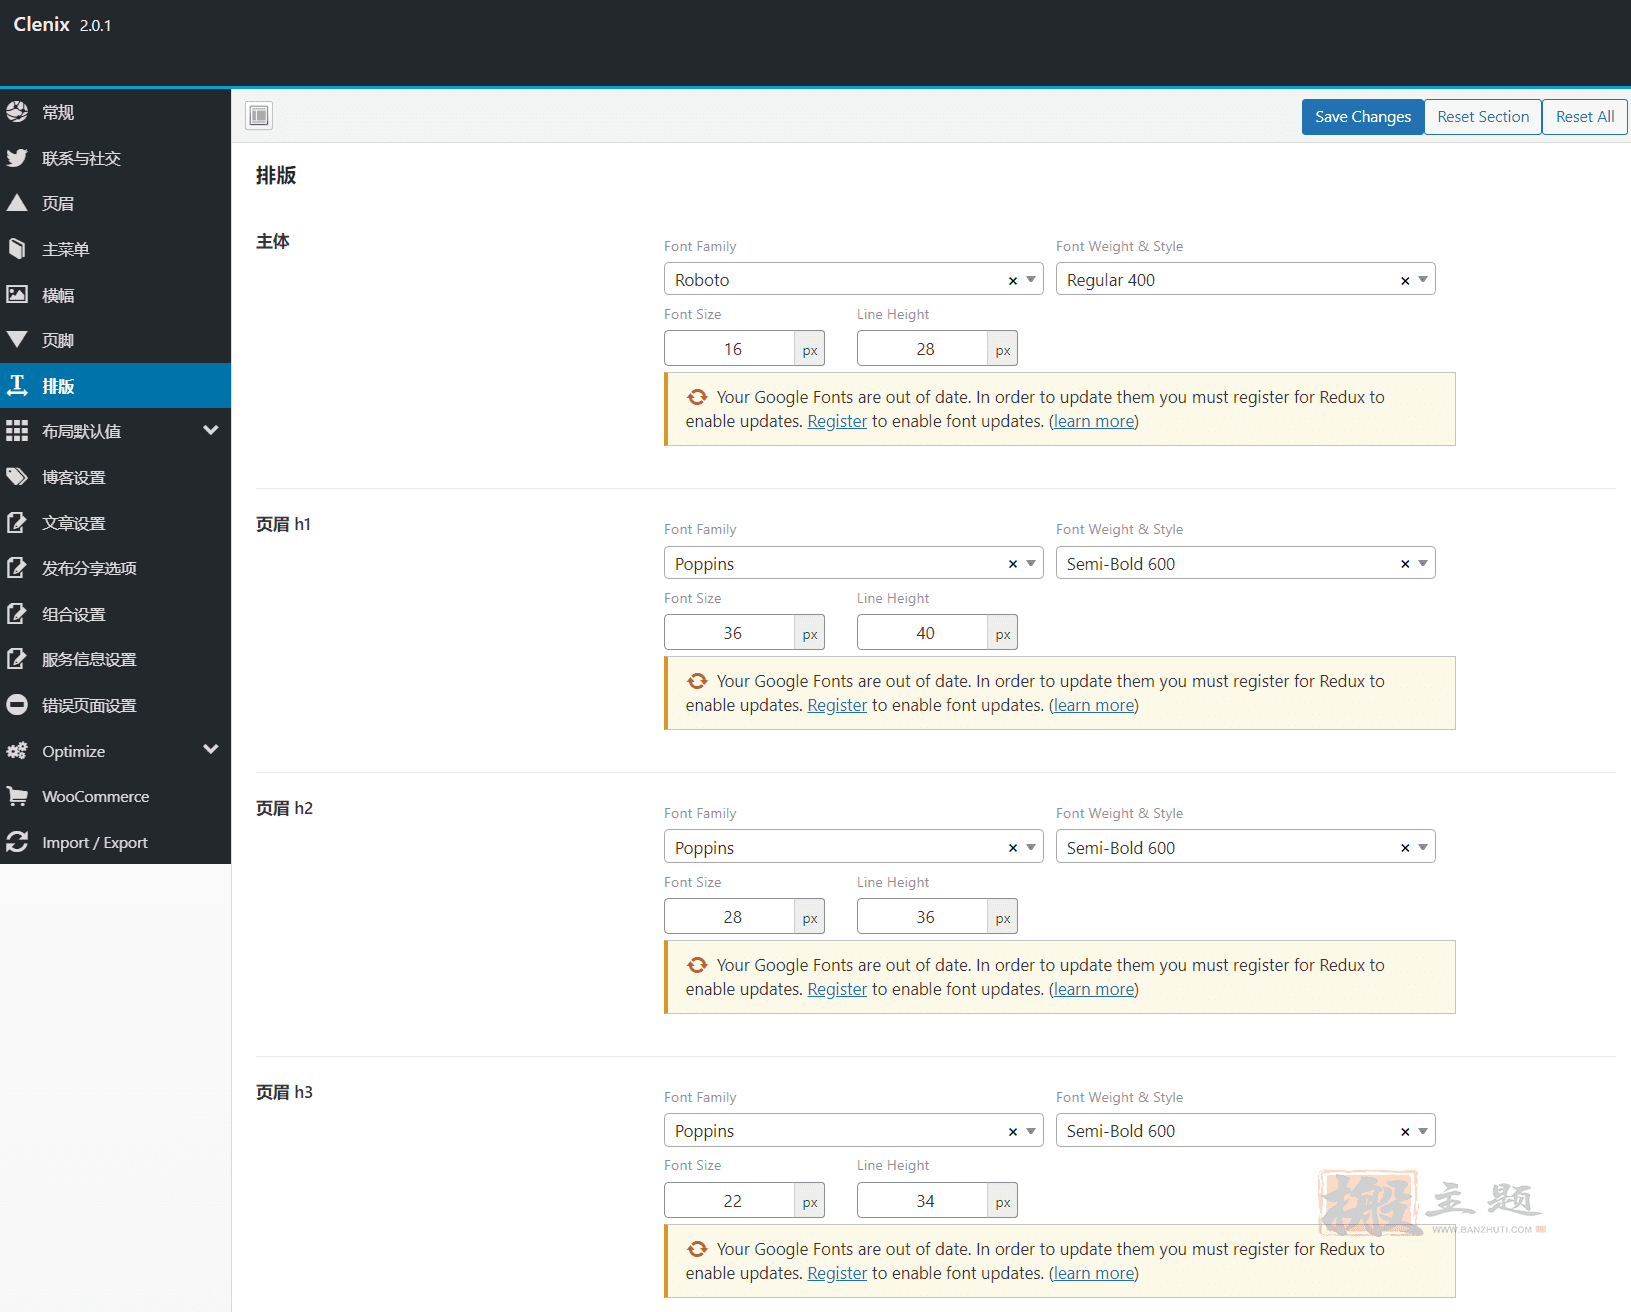This screenshot has width=1631, height=1312.
Task: Open the 页眉 h2 Font Family dropdown
Action: [853, 847]
